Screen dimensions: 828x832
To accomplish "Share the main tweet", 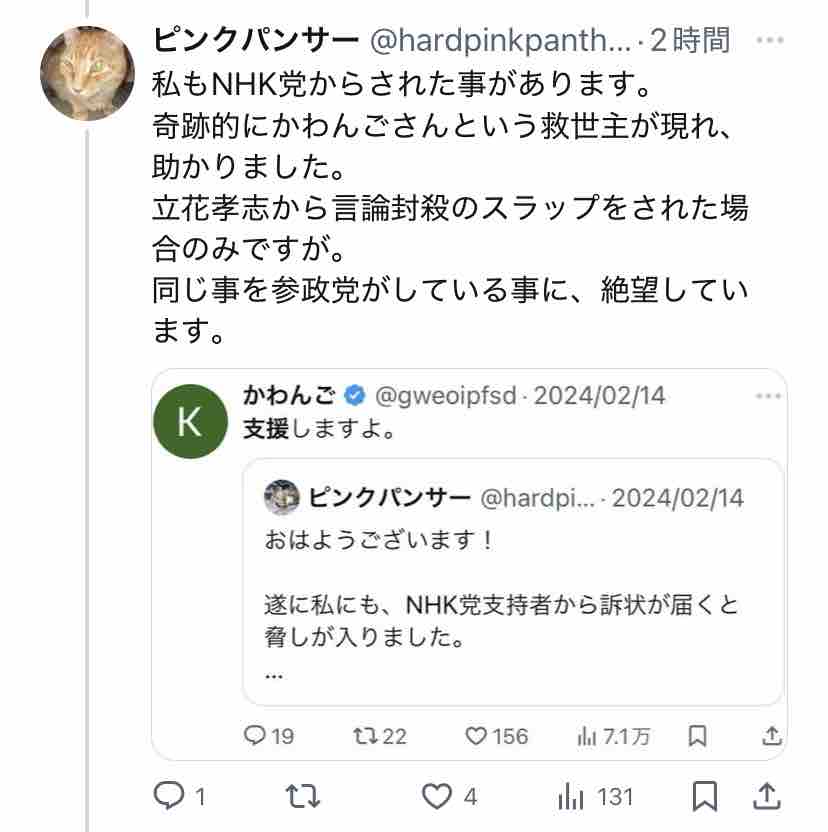I will 766,797.
